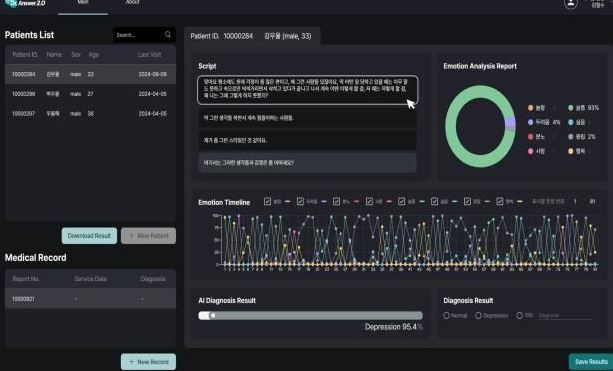Select the Depression diagnosis radio button
The image size is (613, 371).
pos(478,315)
